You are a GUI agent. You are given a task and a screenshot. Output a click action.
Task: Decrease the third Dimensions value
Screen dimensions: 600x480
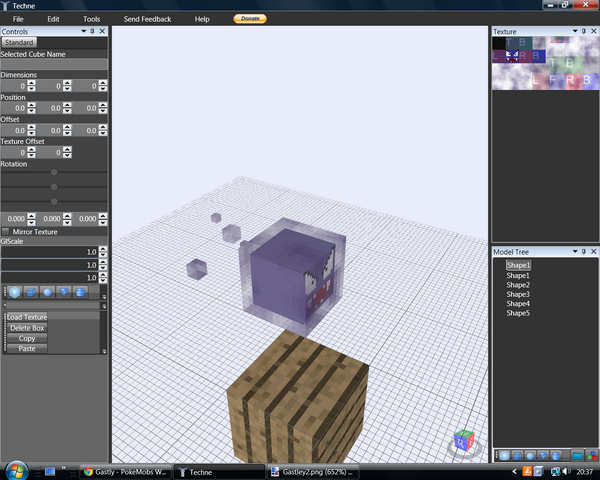point(103,88)
